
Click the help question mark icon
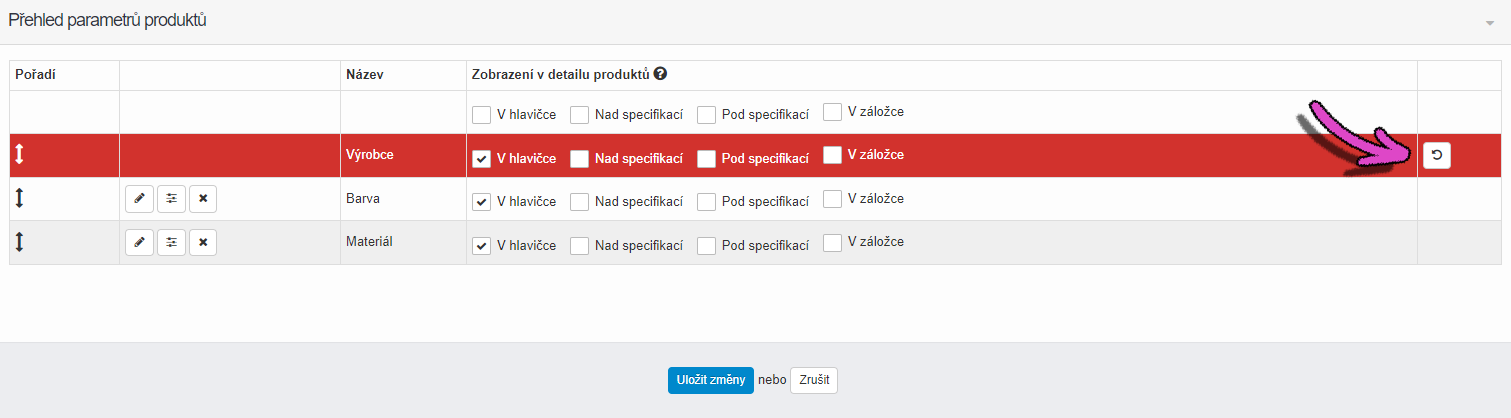pos(661,74)
